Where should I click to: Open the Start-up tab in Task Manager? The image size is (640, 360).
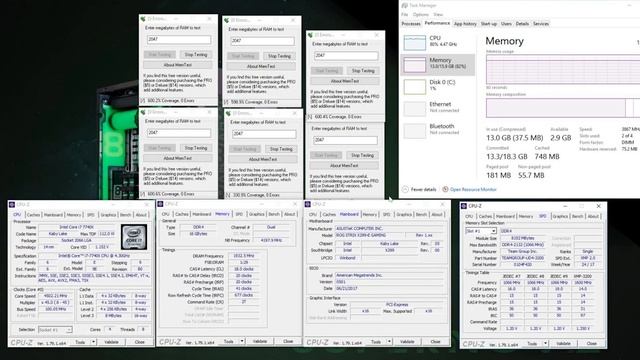tap(489, 24)
